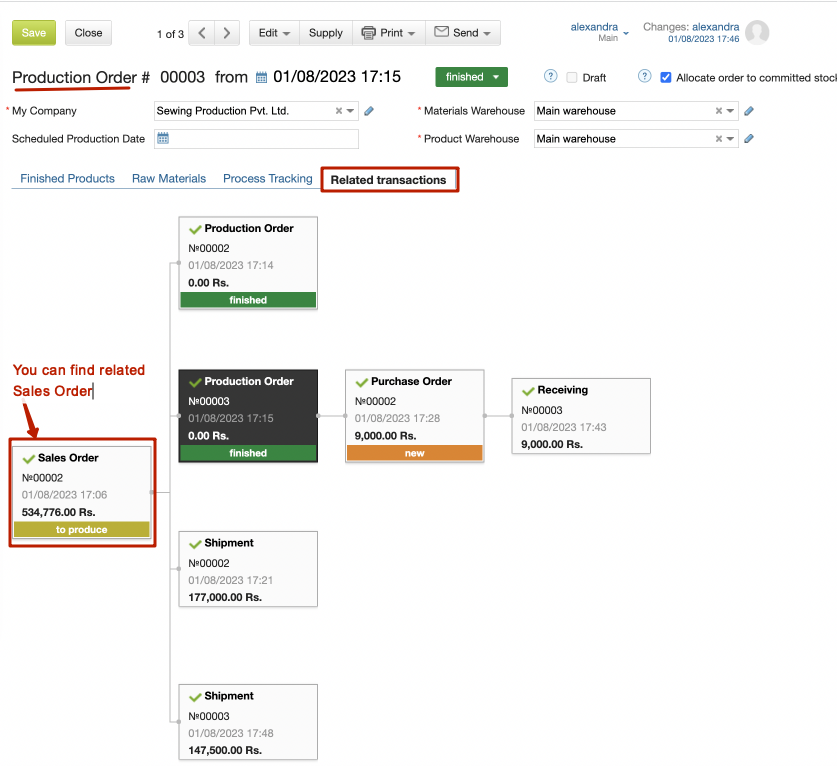This screenshot has height=766, width=837.
Task: Click help icon next to Draft
Action: (x=550, y=76)
